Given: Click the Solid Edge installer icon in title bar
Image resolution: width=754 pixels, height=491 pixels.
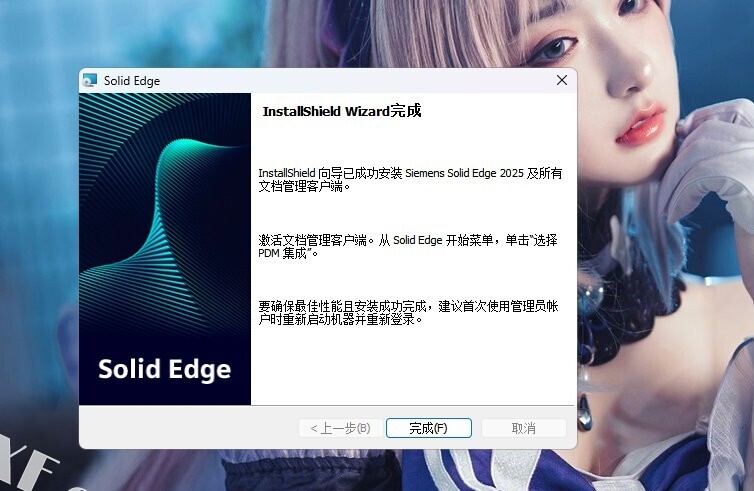Looking at the screenshot, I should click(x=90, y=80).
